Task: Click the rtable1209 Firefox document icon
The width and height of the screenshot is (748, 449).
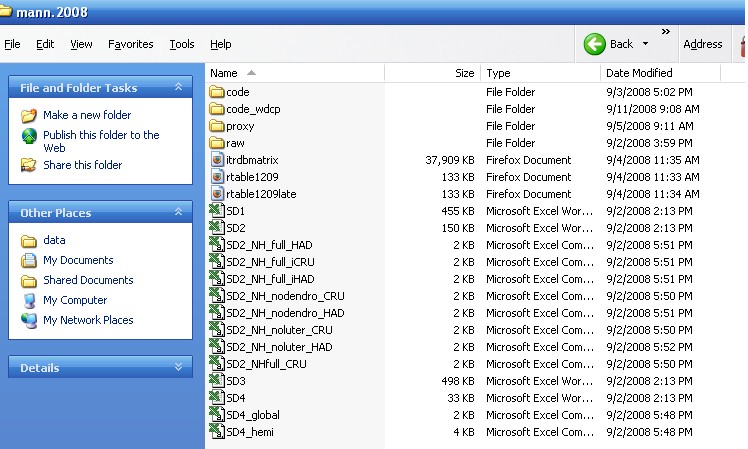Action: [x=217, y=177]
